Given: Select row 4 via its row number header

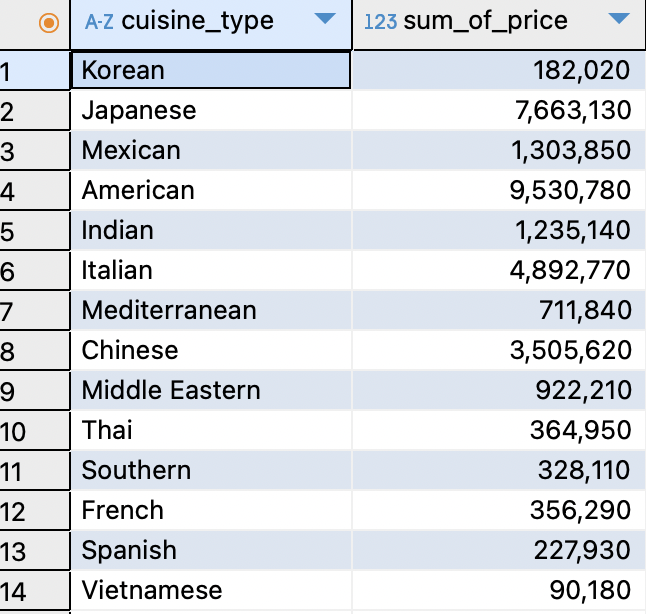Looking at the screenshot, I should coord(35,190).
